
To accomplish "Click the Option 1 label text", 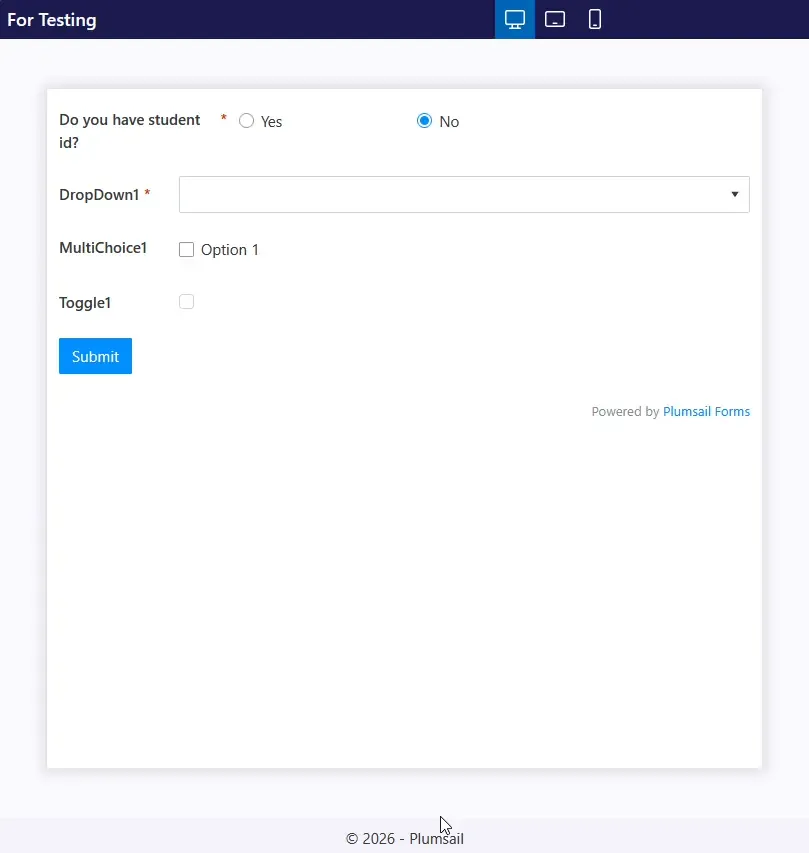I will click(230, 250).
